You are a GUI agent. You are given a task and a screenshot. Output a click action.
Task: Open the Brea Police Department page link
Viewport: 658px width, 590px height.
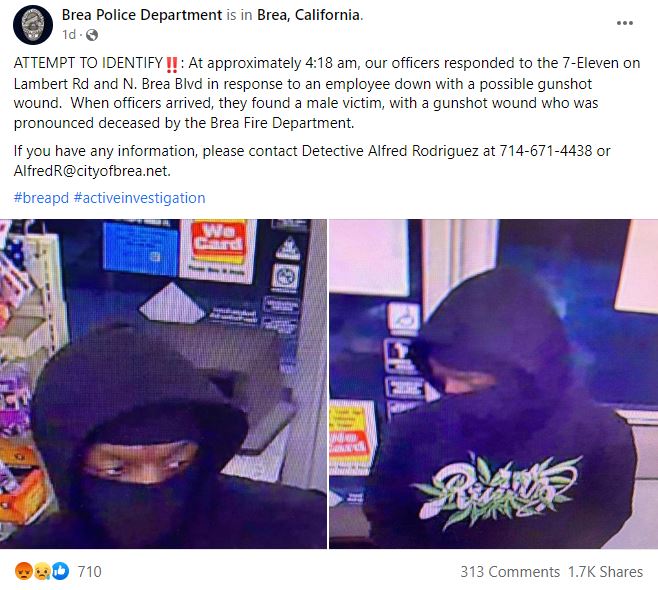coord(141,15)
